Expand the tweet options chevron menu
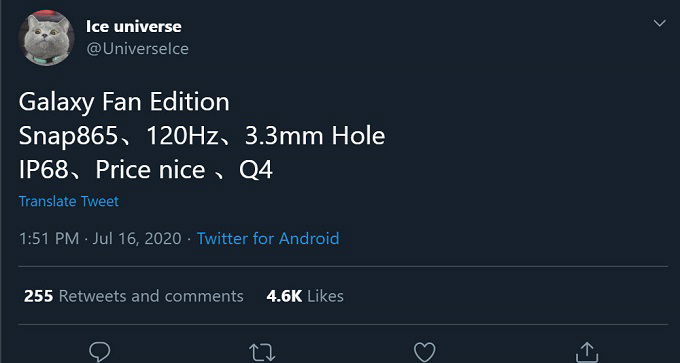Image resolution: width=680 pixels, height=363 pixels. point(660,23)
